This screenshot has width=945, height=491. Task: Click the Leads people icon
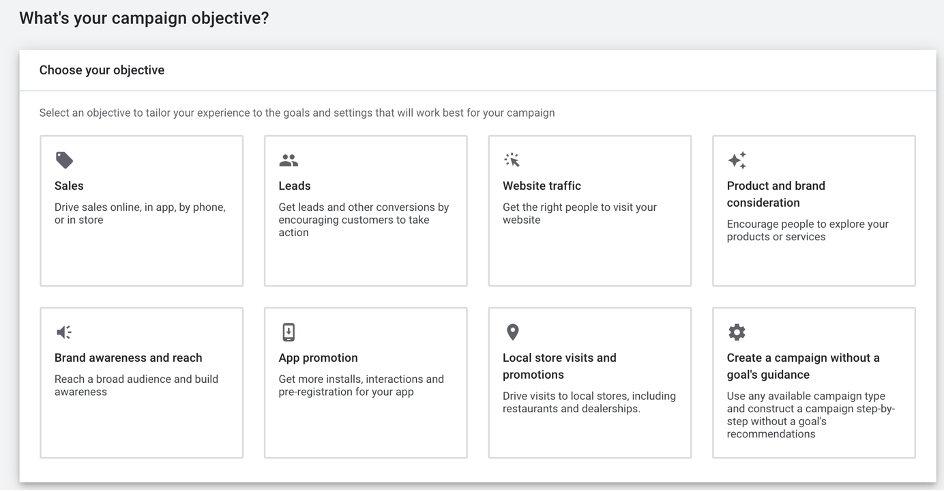(x=288, y=160)
